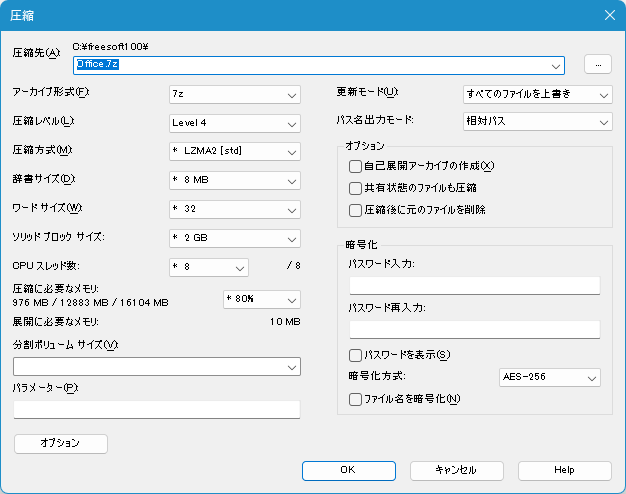The width and height of the screenshot is (626, 494).
Task: Enable ファイル名を暗号化 checkbox
Action: pyautogui.click(x=355, y=399)
